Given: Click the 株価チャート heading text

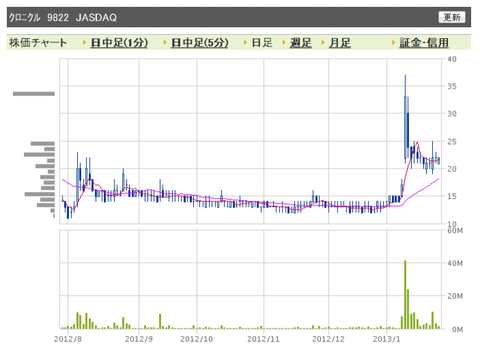Looking at the screenshot, I should pos(38,43).
